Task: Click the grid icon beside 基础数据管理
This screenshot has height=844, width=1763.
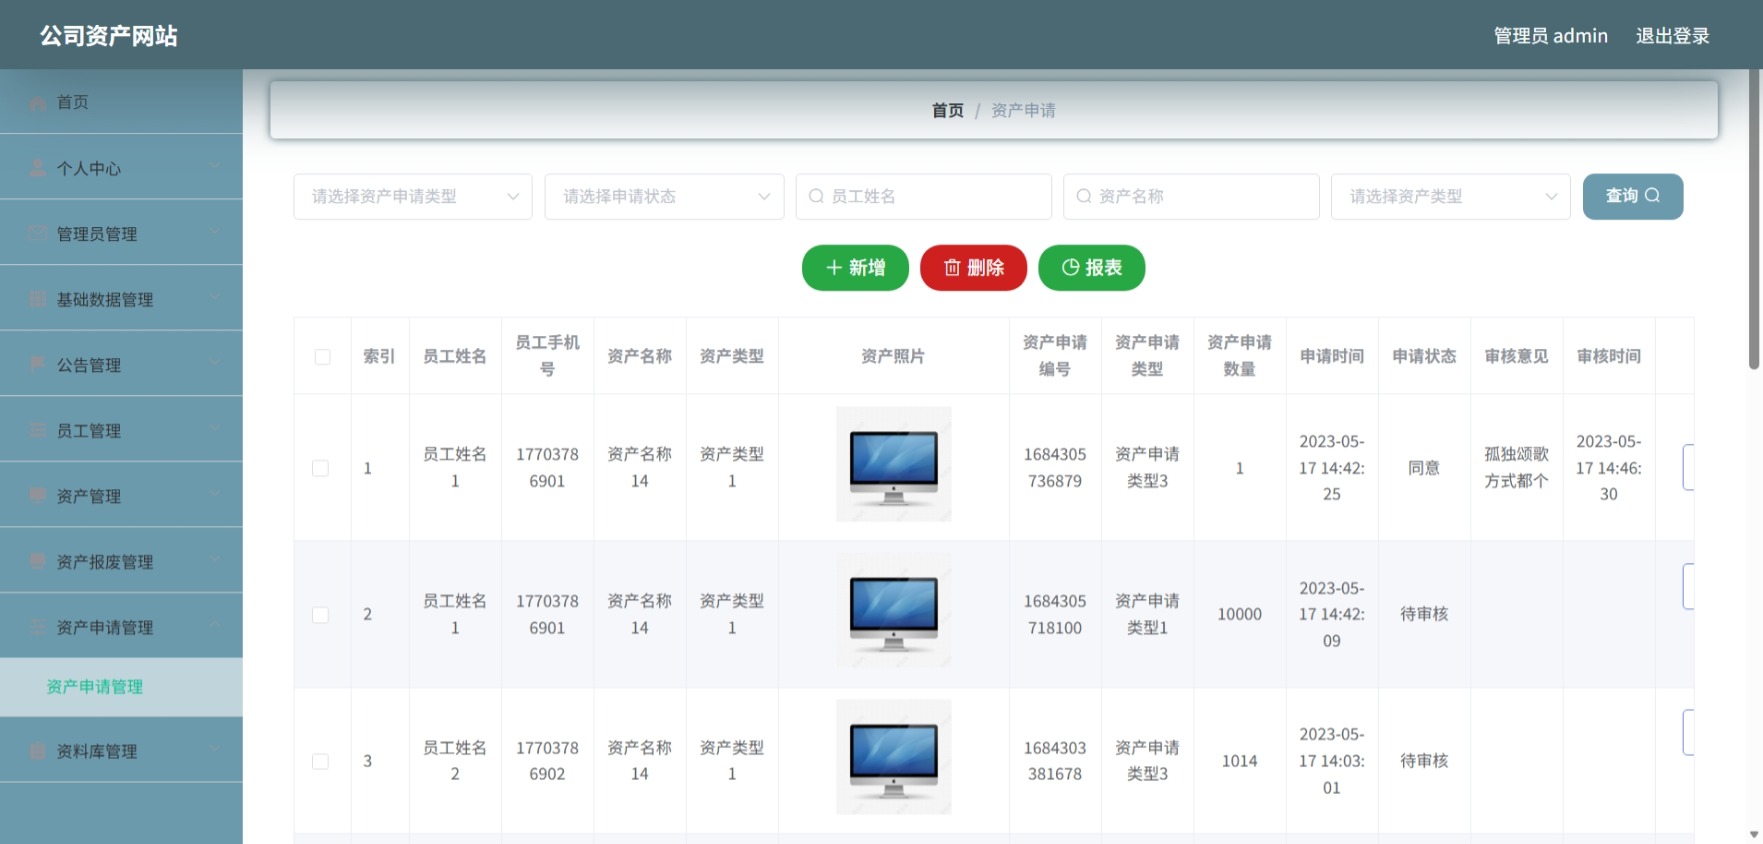Action: click(37, 299)
